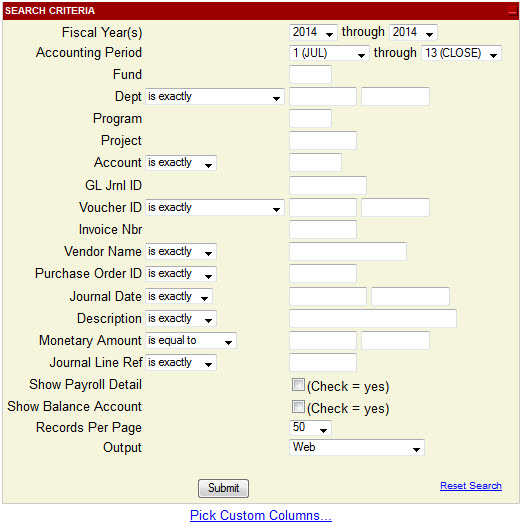
Task: Enable Show Payroll Detail checkbox
Action: 298,385
